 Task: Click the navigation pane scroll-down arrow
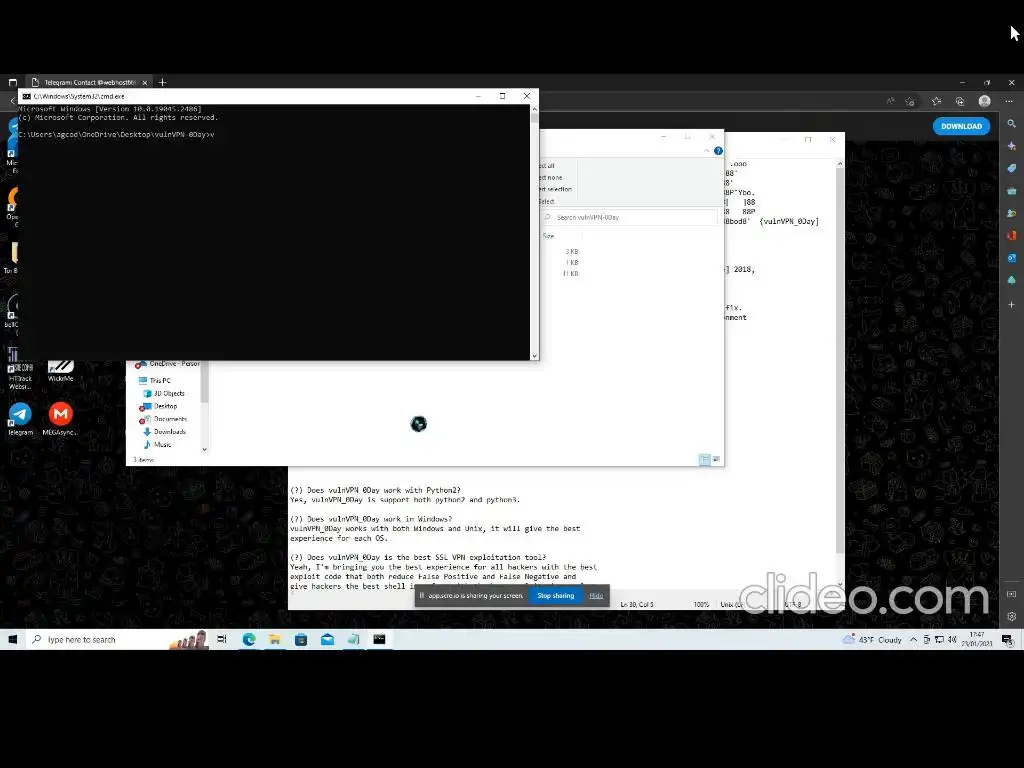tap(204, 449)
